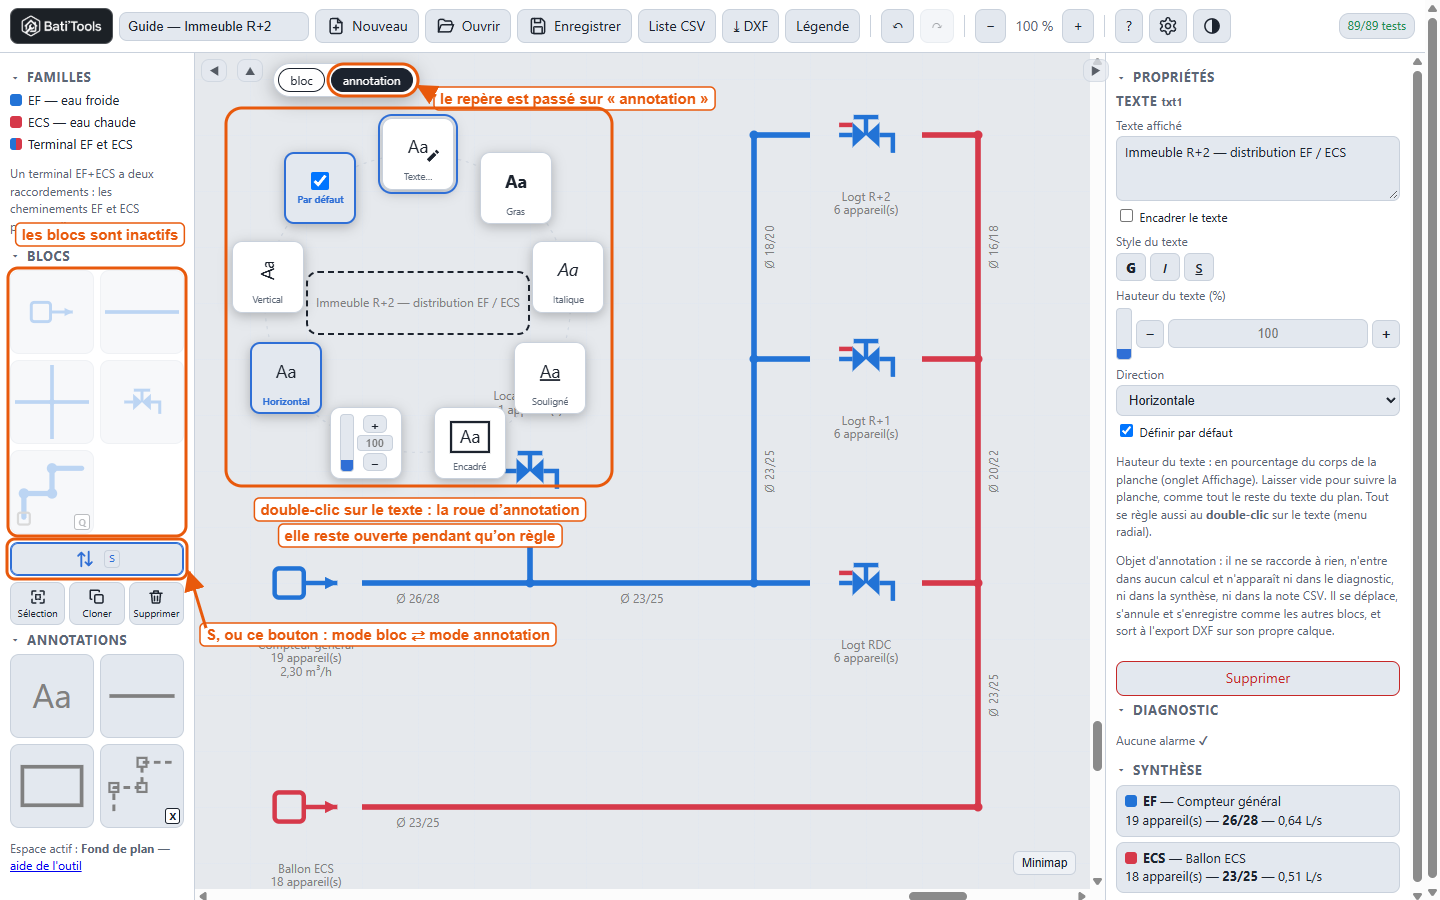Undo the last action in the toolbar
The image size is (1440, 900).
(x=898, y=26)
